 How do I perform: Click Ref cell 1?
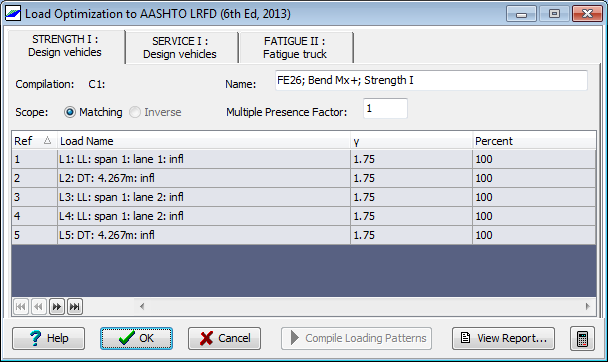tap(35, 159)
